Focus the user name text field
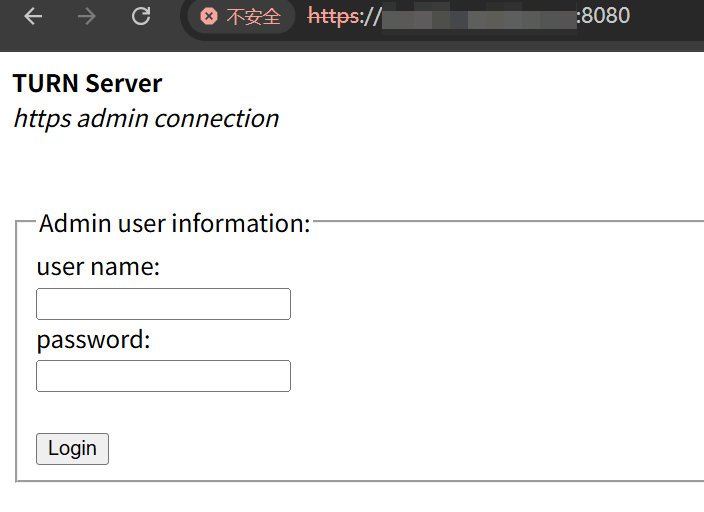 click(163, 304)
